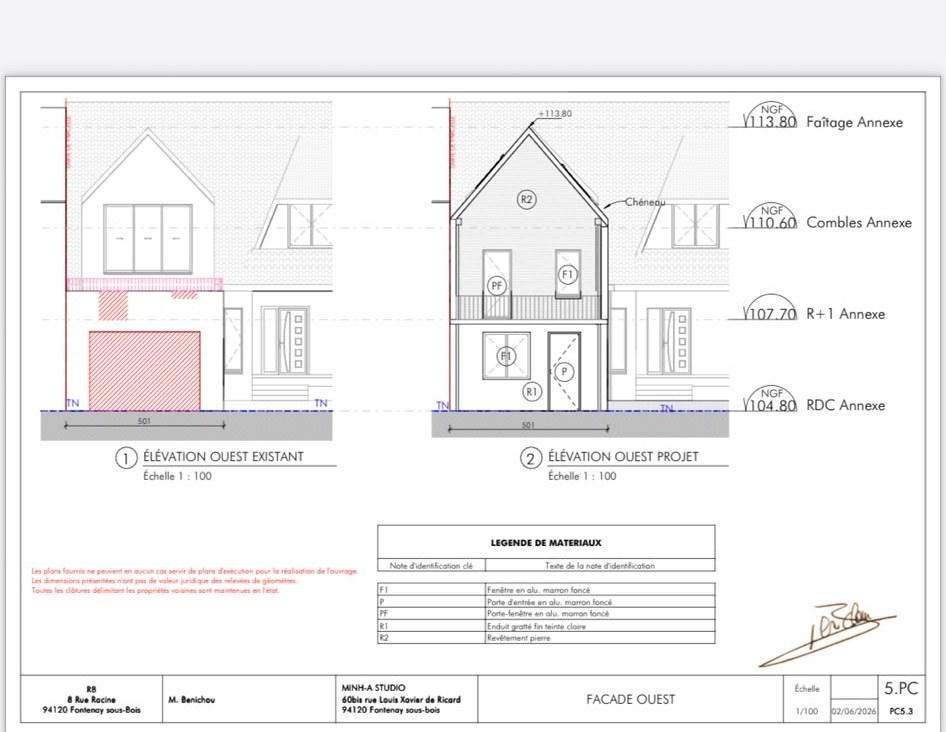This screenshot has height=732, width=946.
Task: Click "60bis rue Louis Xavier de Ricard" address
Action: click(x=401, y=699)
